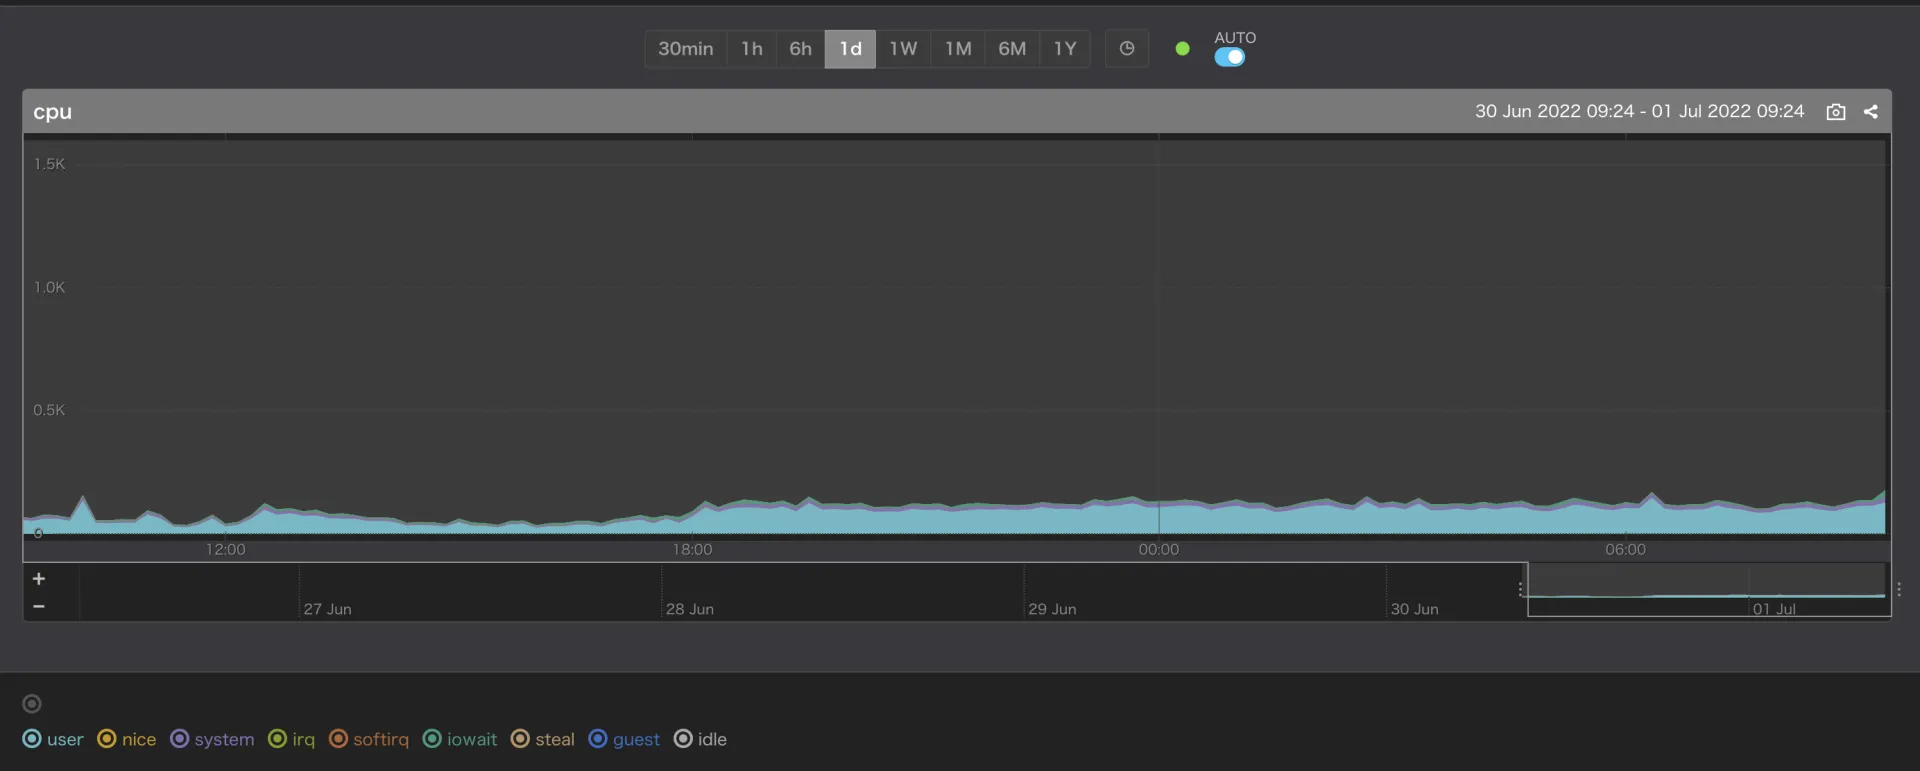Click the camera snapshot icon
Image resolution: width=1920 pixels, height=771 pixels.
pyautogui.click(x=1836, y=112)
